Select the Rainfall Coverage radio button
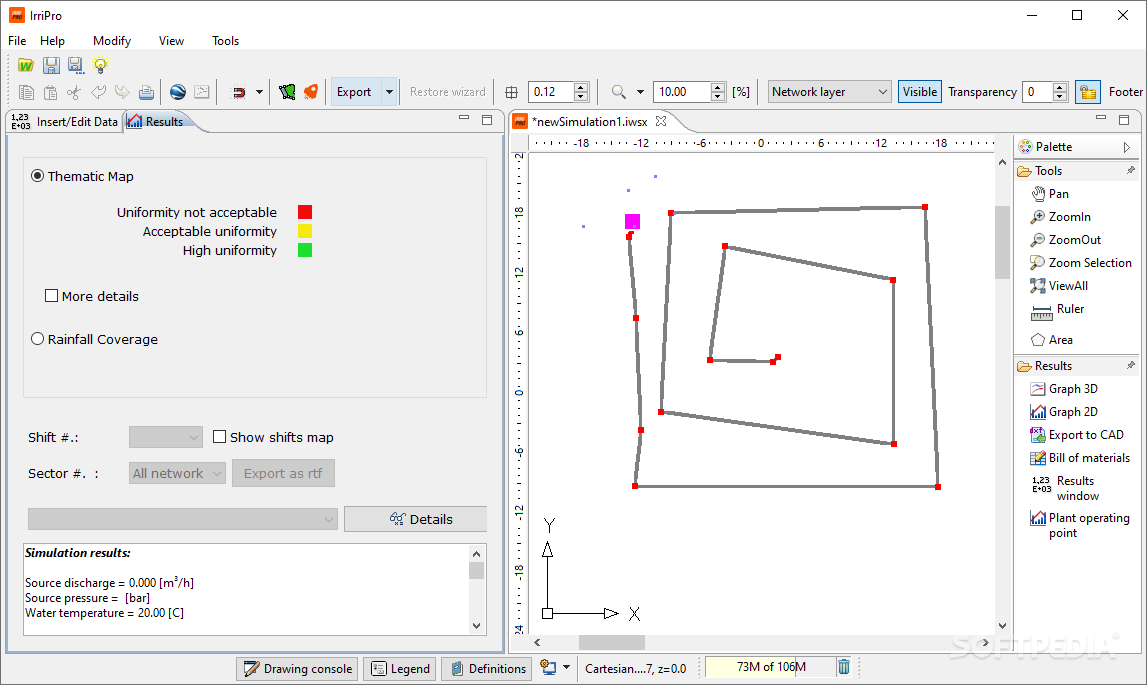 point(37,339)
